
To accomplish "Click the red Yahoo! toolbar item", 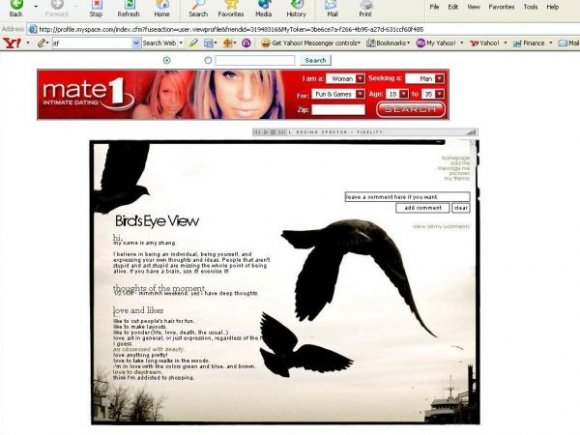I will point(485,43).
